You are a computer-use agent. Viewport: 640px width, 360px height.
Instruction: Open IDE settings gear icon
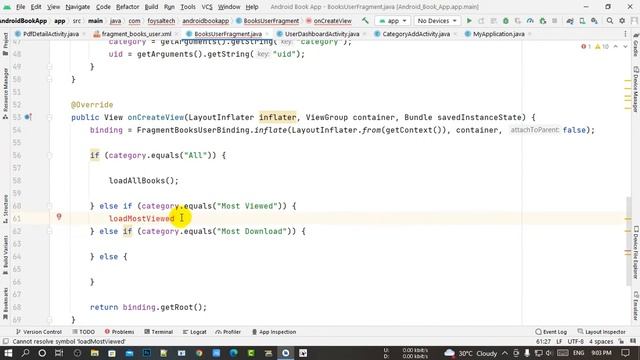(622, 21)
